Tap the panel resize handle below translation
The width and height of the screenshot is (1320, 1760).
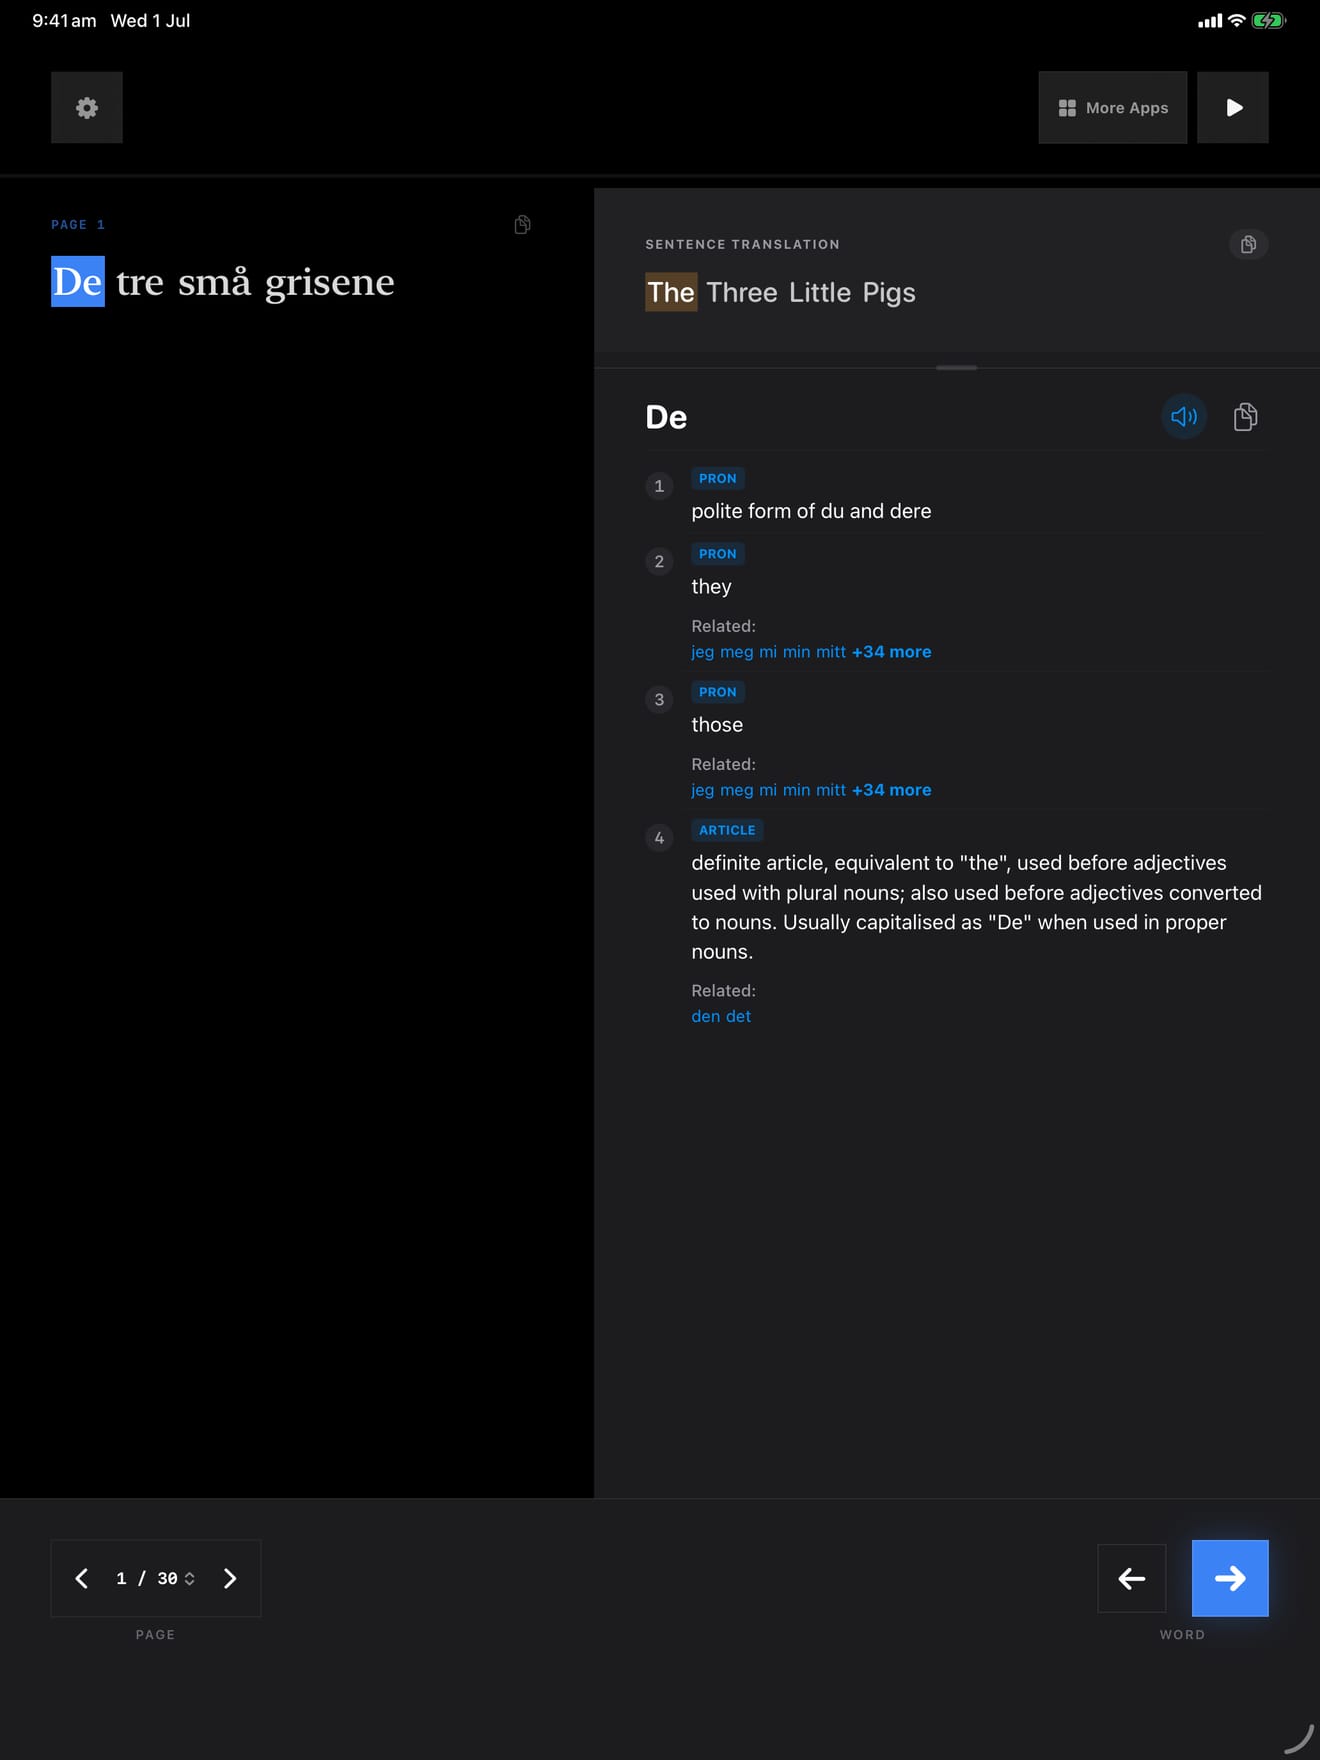957,367
